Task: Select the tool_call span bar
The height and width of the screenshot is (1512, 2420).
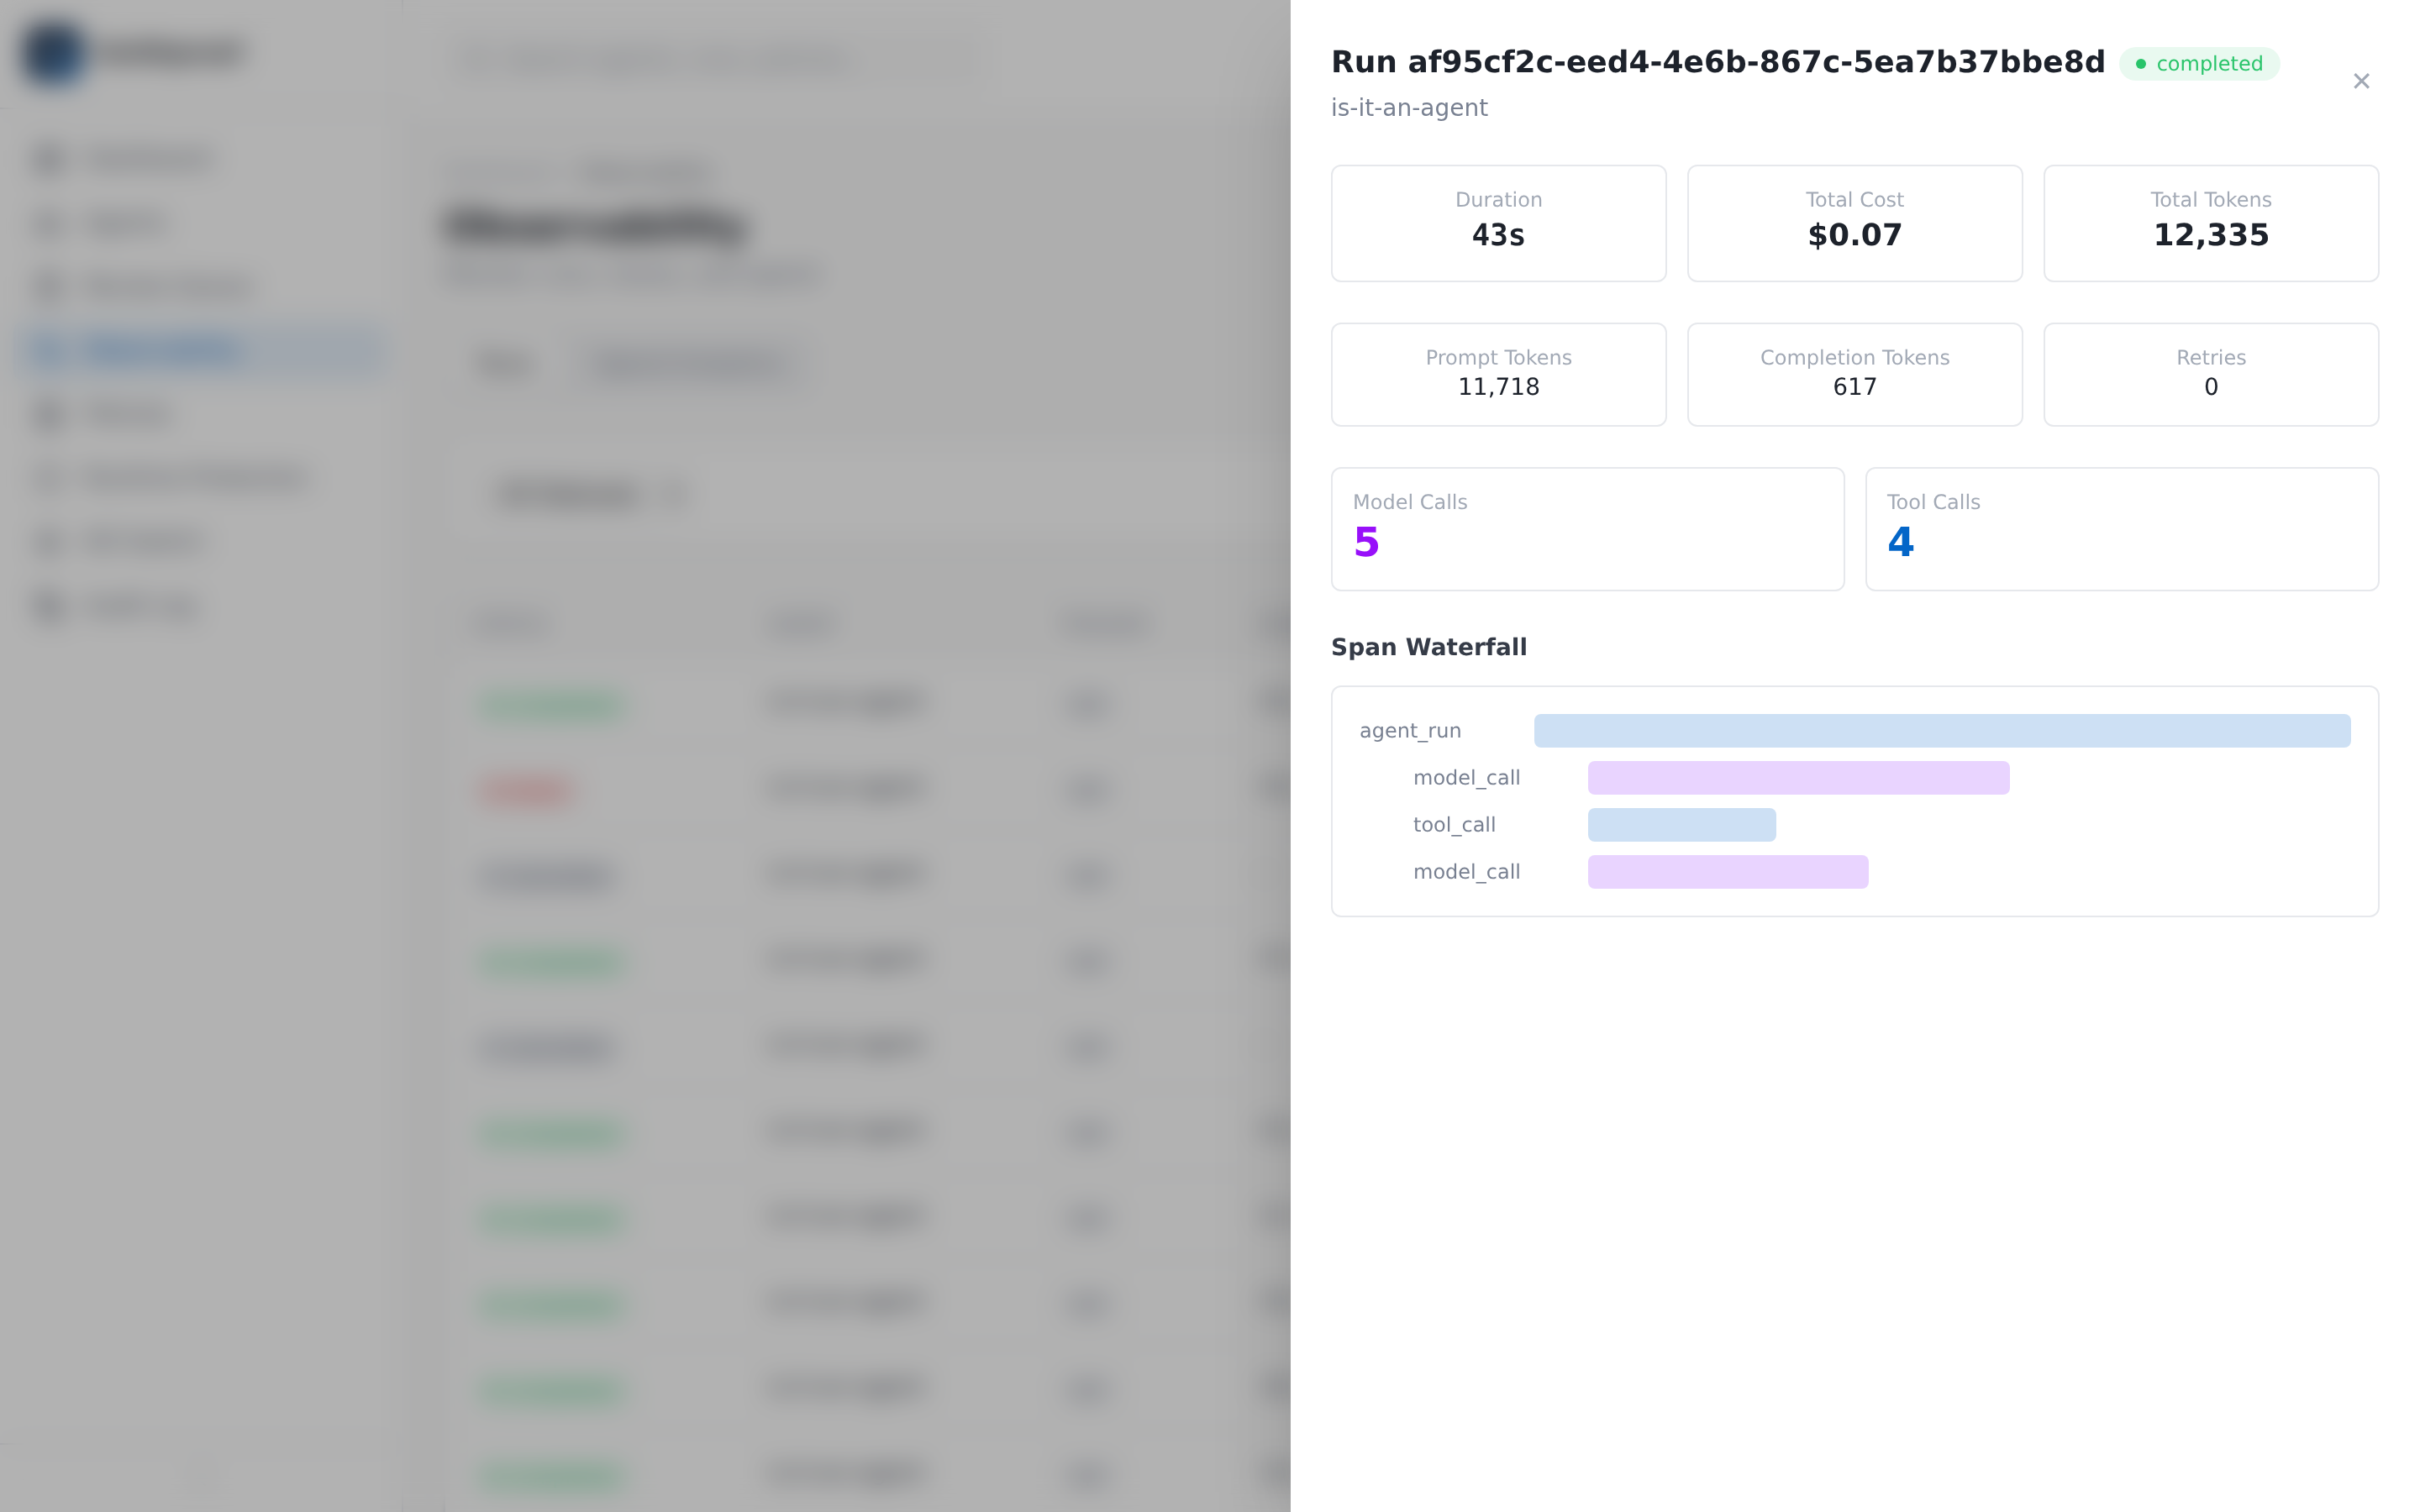Action: point(1681,825)
